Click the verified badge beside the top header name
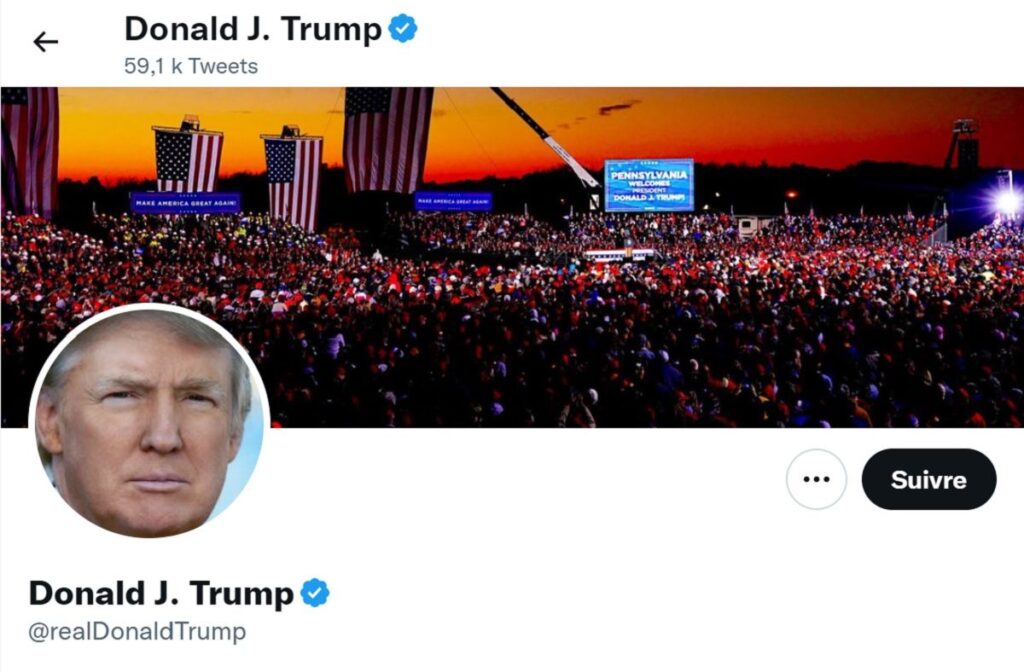The width and height of the screenshot is (1024, 672). [x=403, y=29]
